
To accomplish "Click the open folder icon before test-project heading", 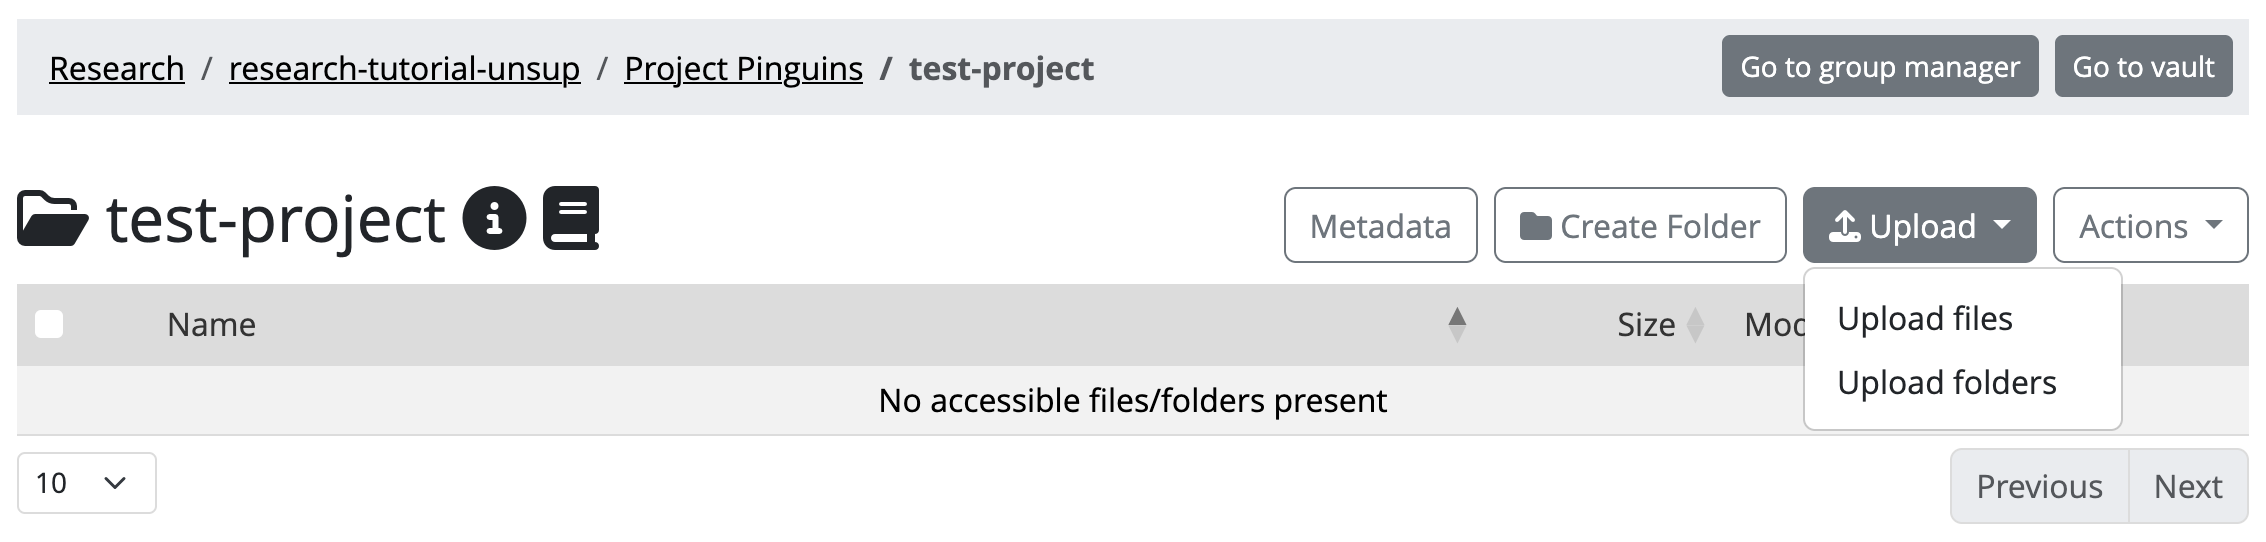I will (x=52, y=218).
